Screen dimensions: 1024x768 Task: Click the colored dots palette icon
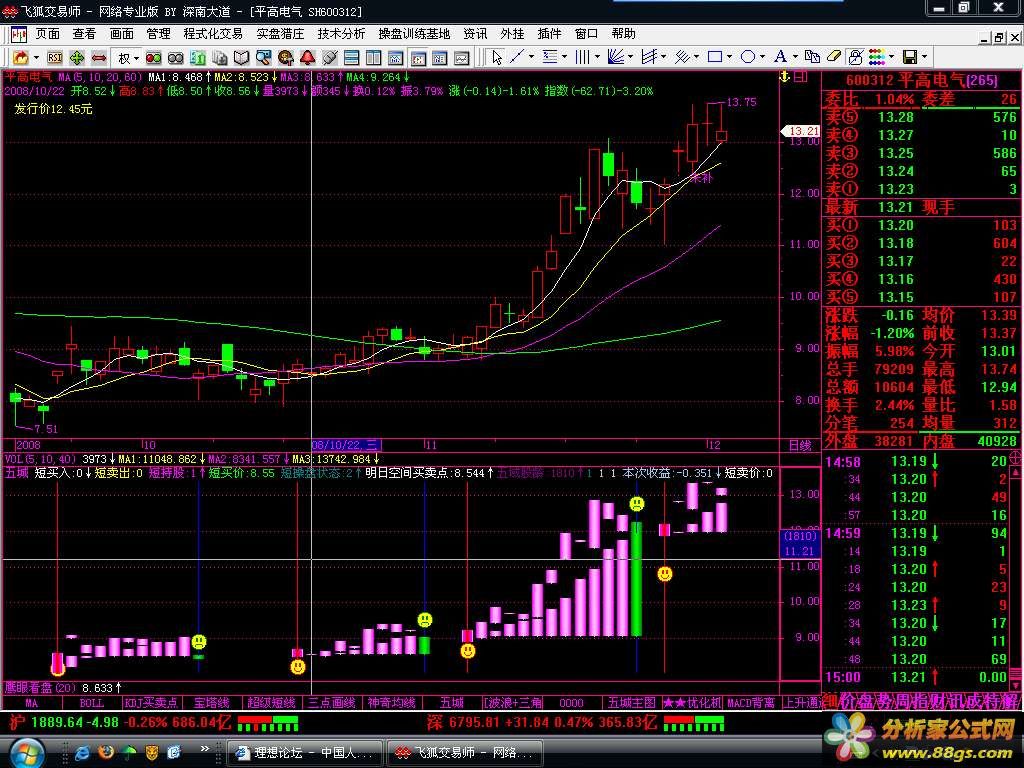pos(877,57)
